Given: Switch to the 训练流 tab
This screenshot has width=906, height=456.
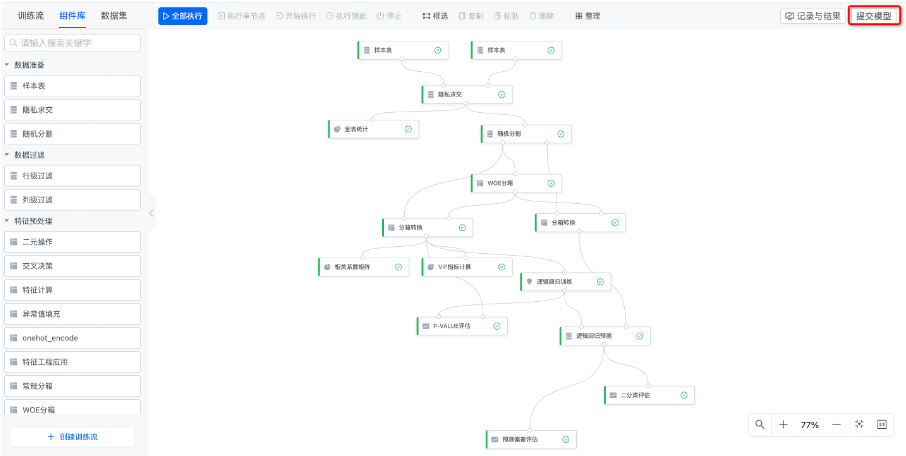Looking at the screenshot, I should pos(32,16).
